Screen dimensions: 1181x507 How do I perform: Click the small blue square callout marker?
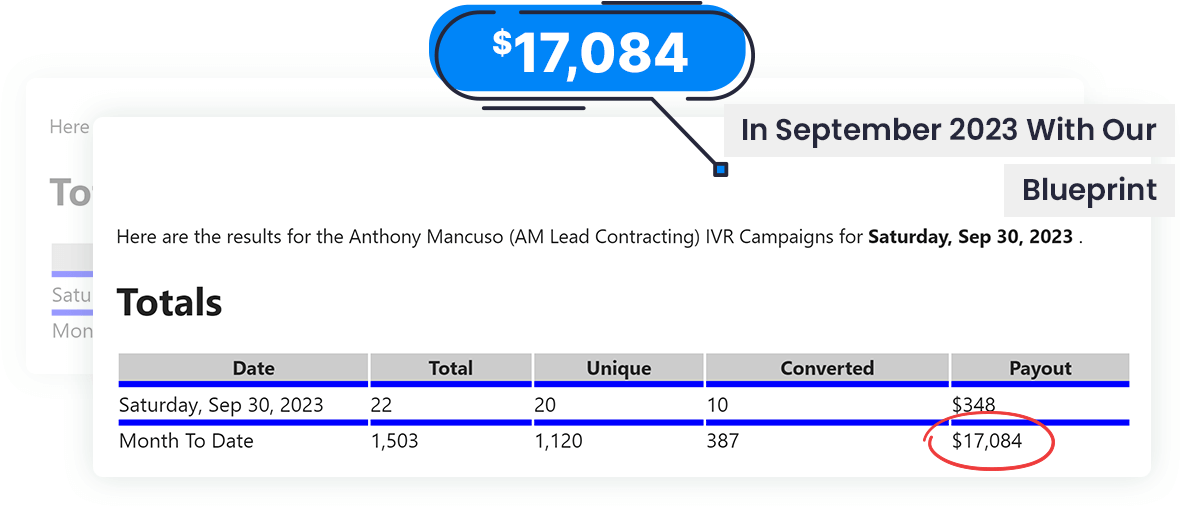(720, 170)
